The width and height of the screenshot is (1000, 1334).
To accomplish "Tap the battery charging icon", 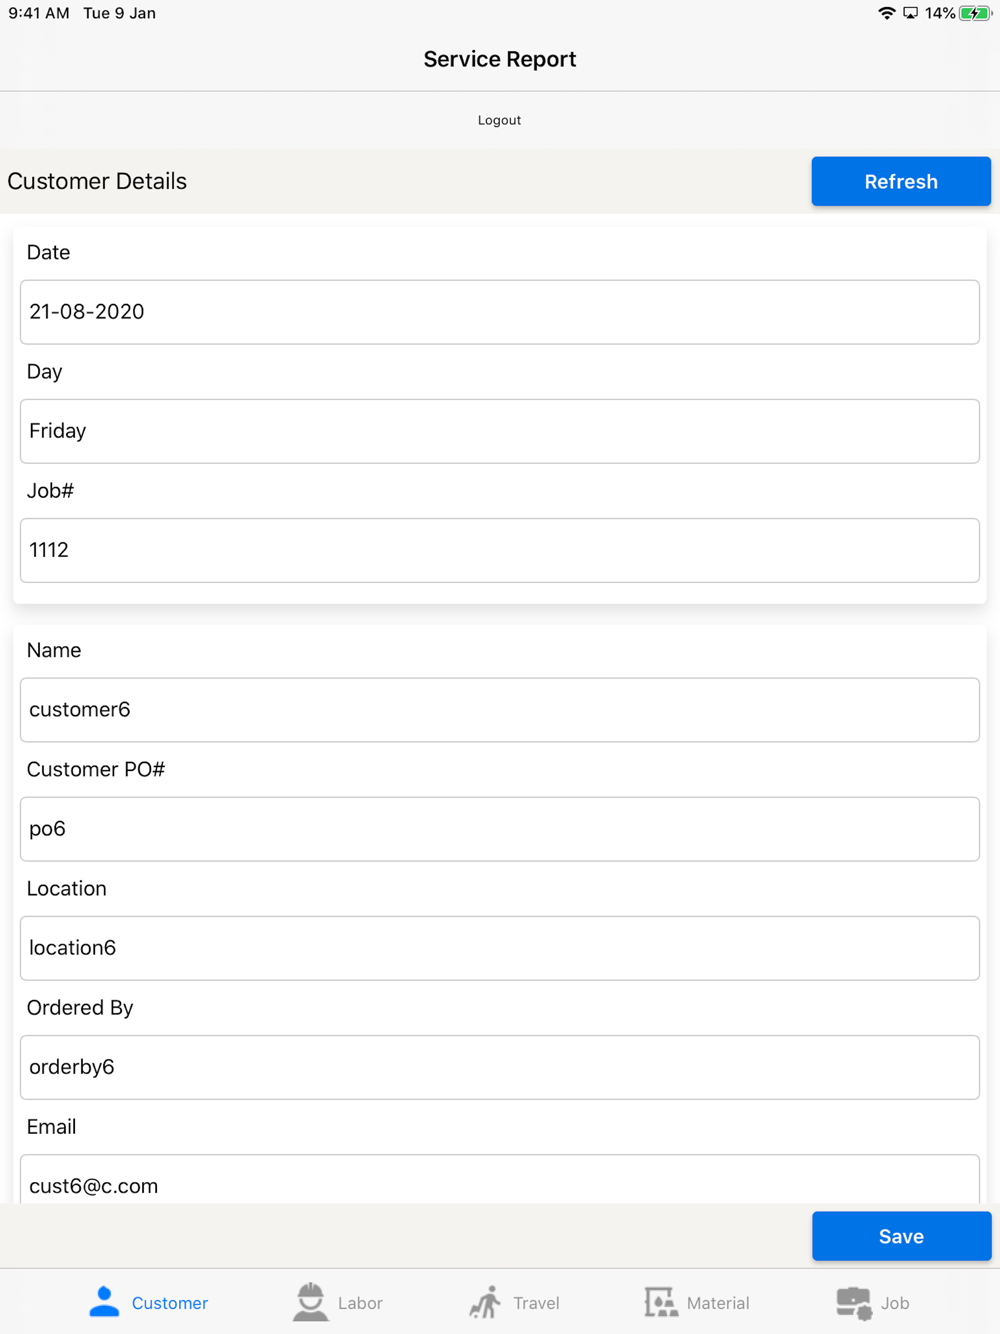I will (975, 13).
